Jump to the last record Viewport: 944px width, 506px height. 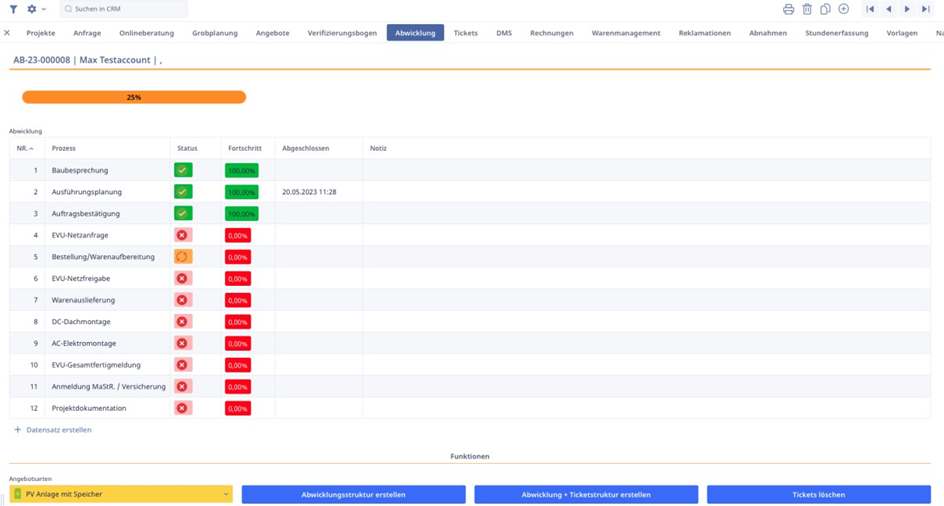pos(926,9)
